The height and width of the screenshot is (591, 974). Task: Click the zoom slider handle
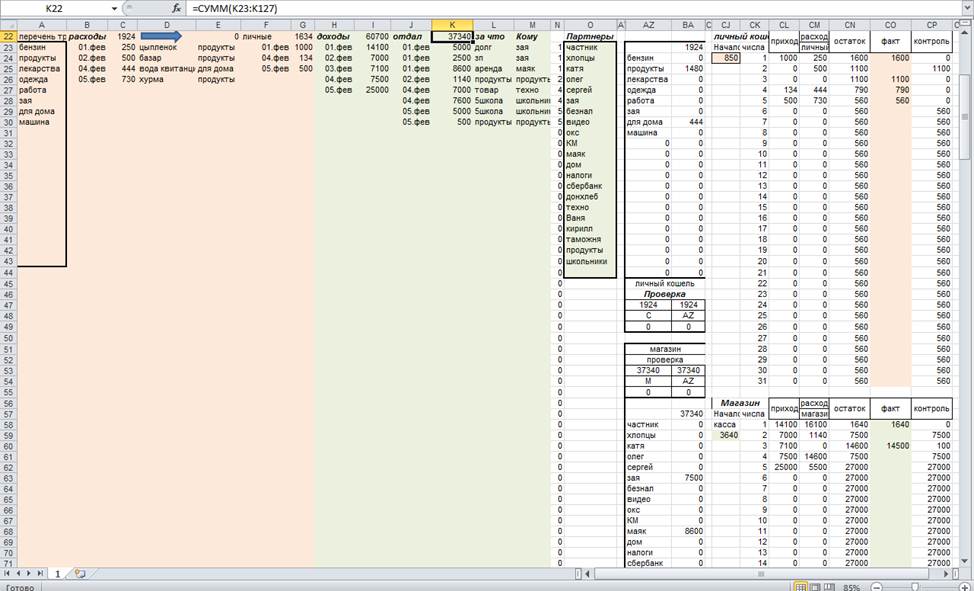[915, 587]
